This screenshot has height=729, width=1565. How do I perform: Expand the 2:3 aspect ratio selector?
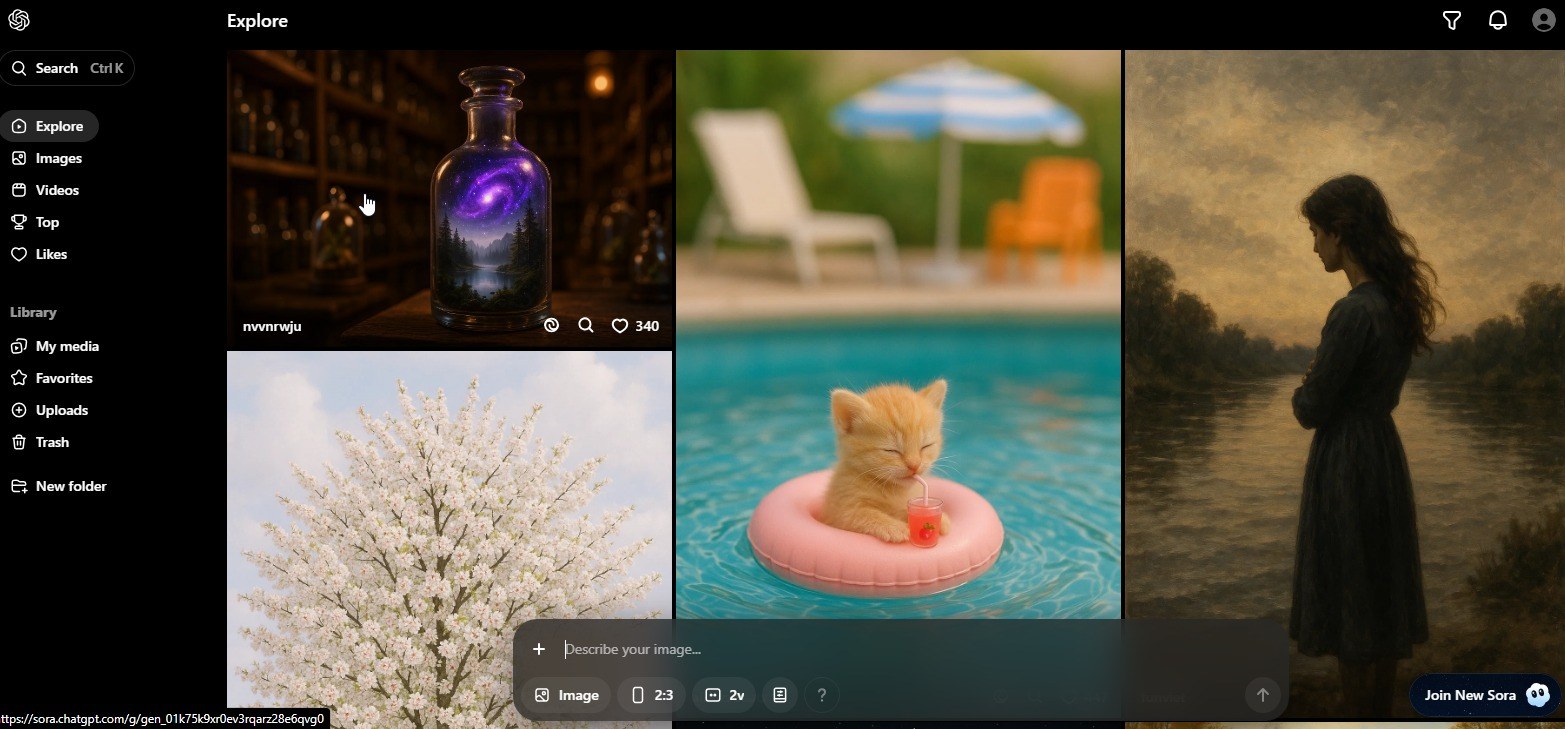pos(651,695)
